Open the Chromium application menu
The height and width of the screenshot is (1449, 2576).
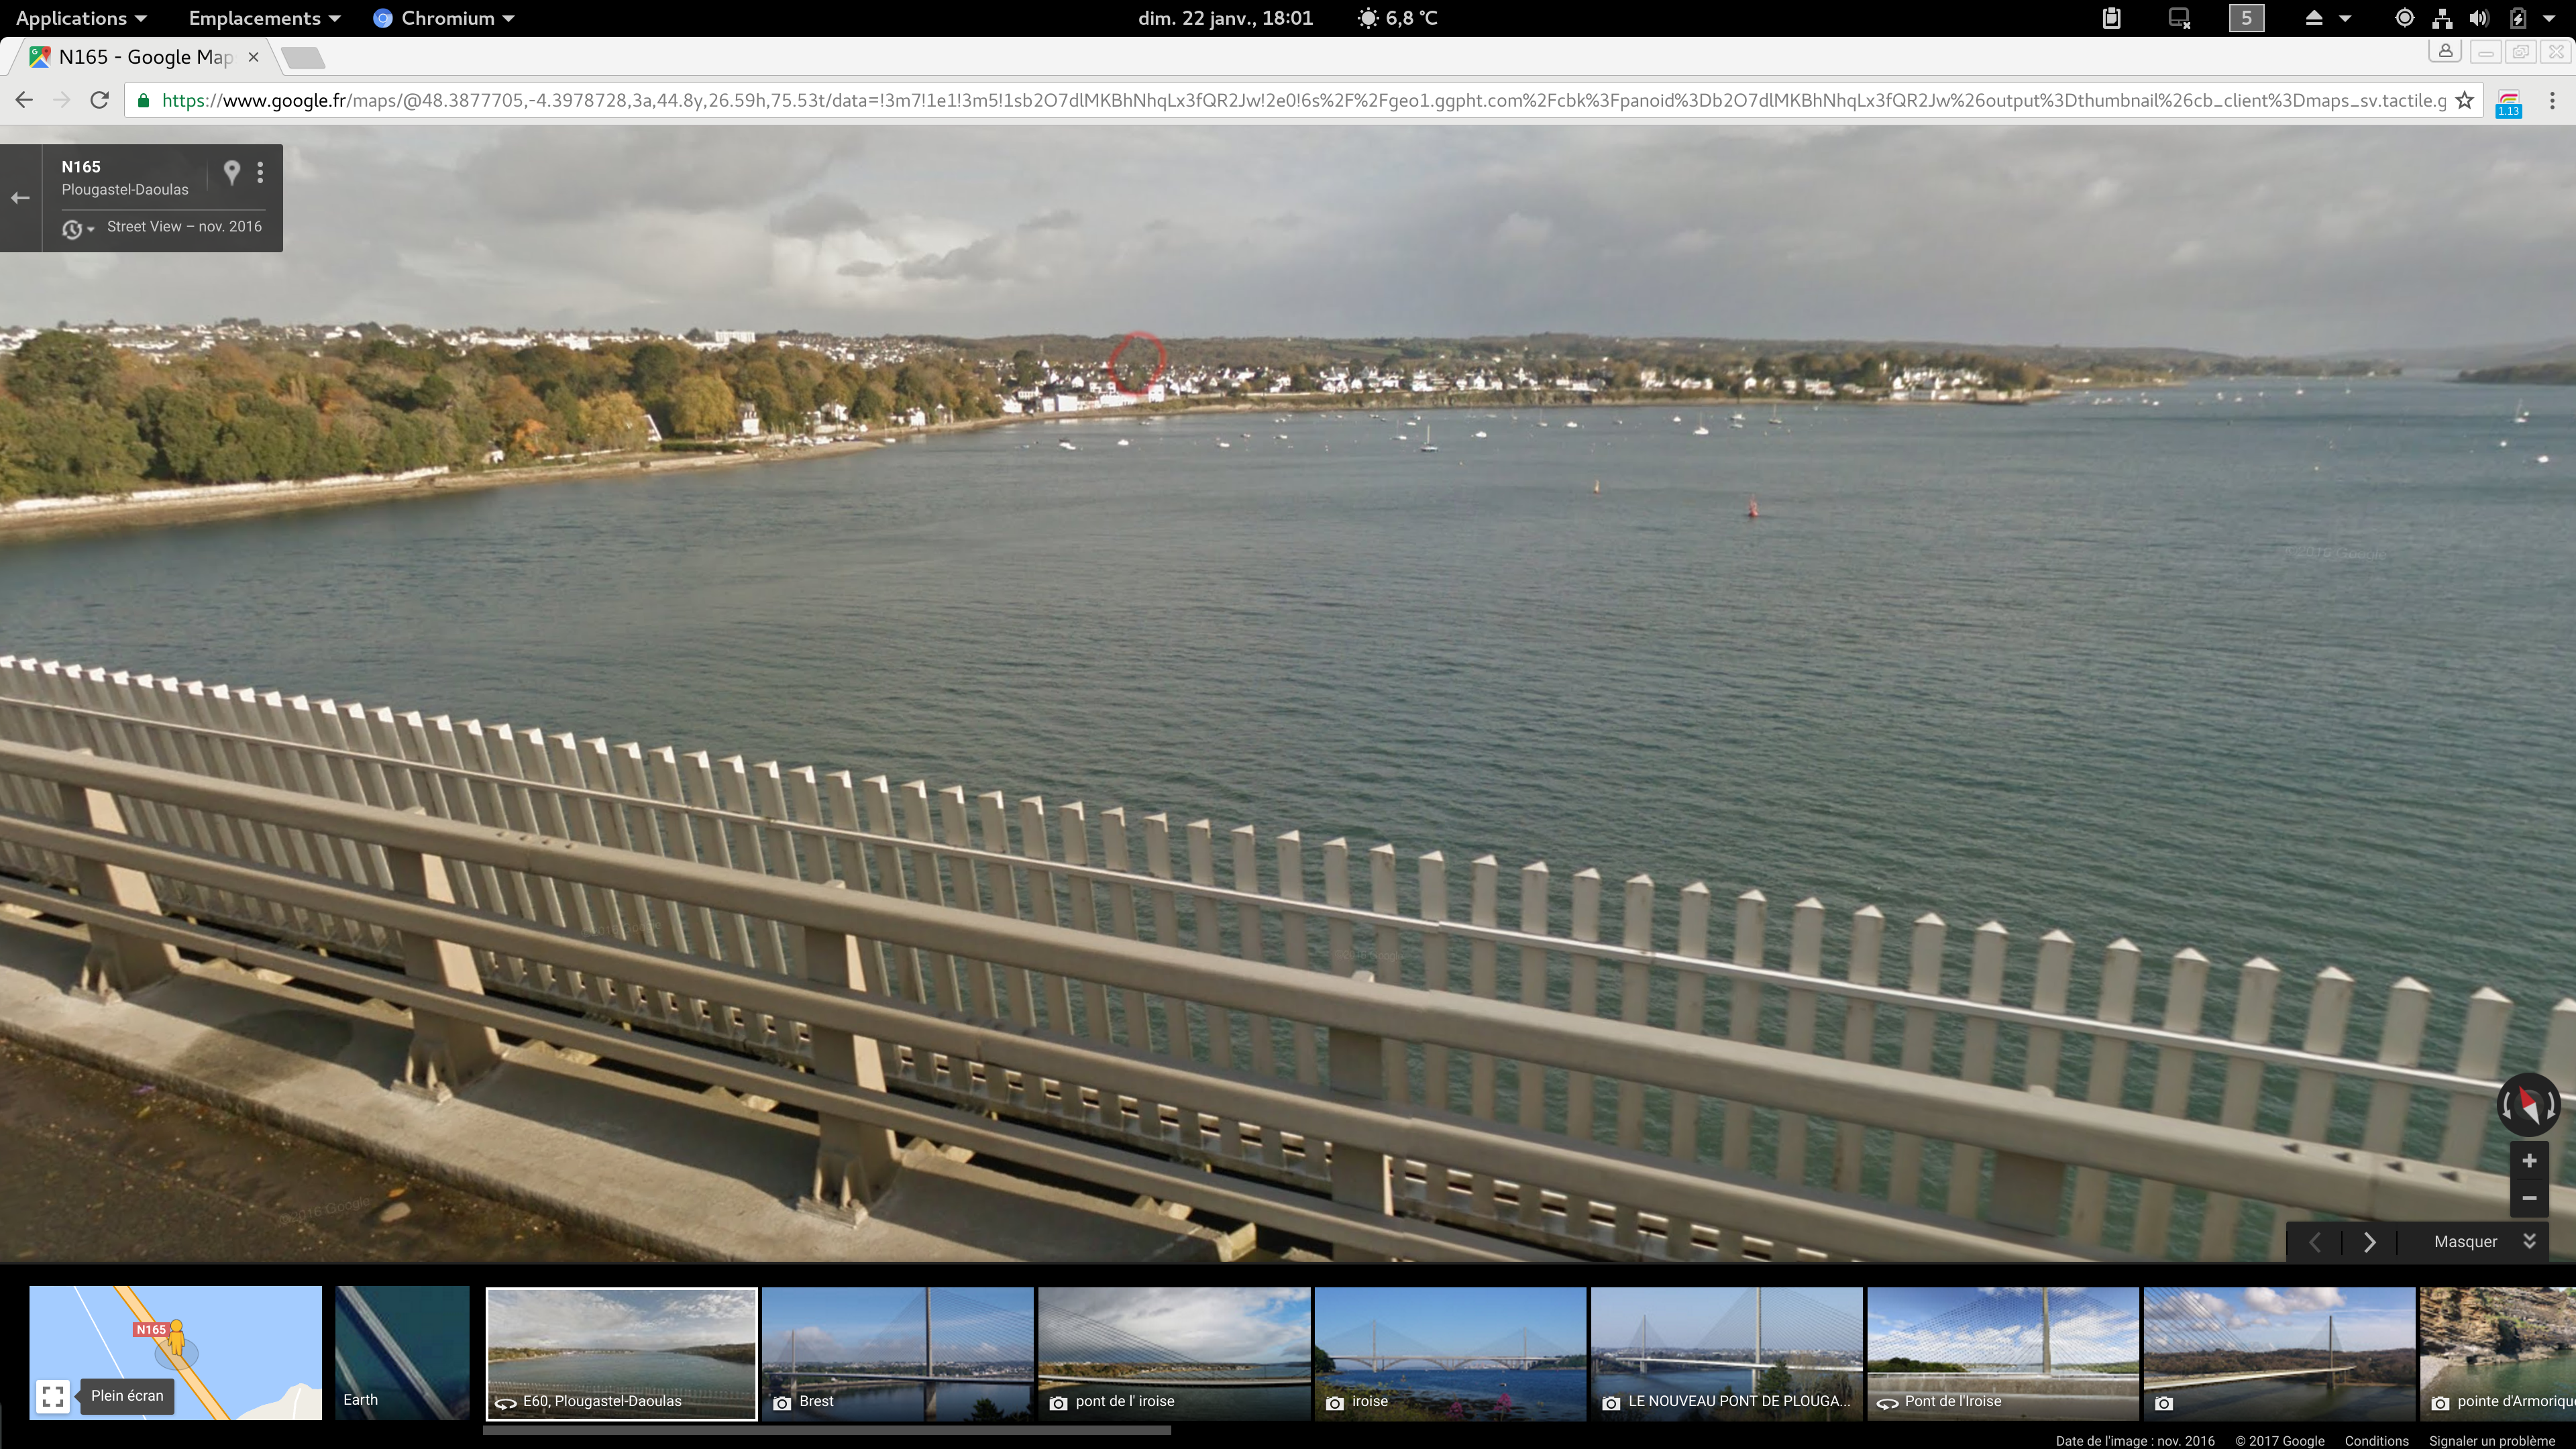click(444, 18)
